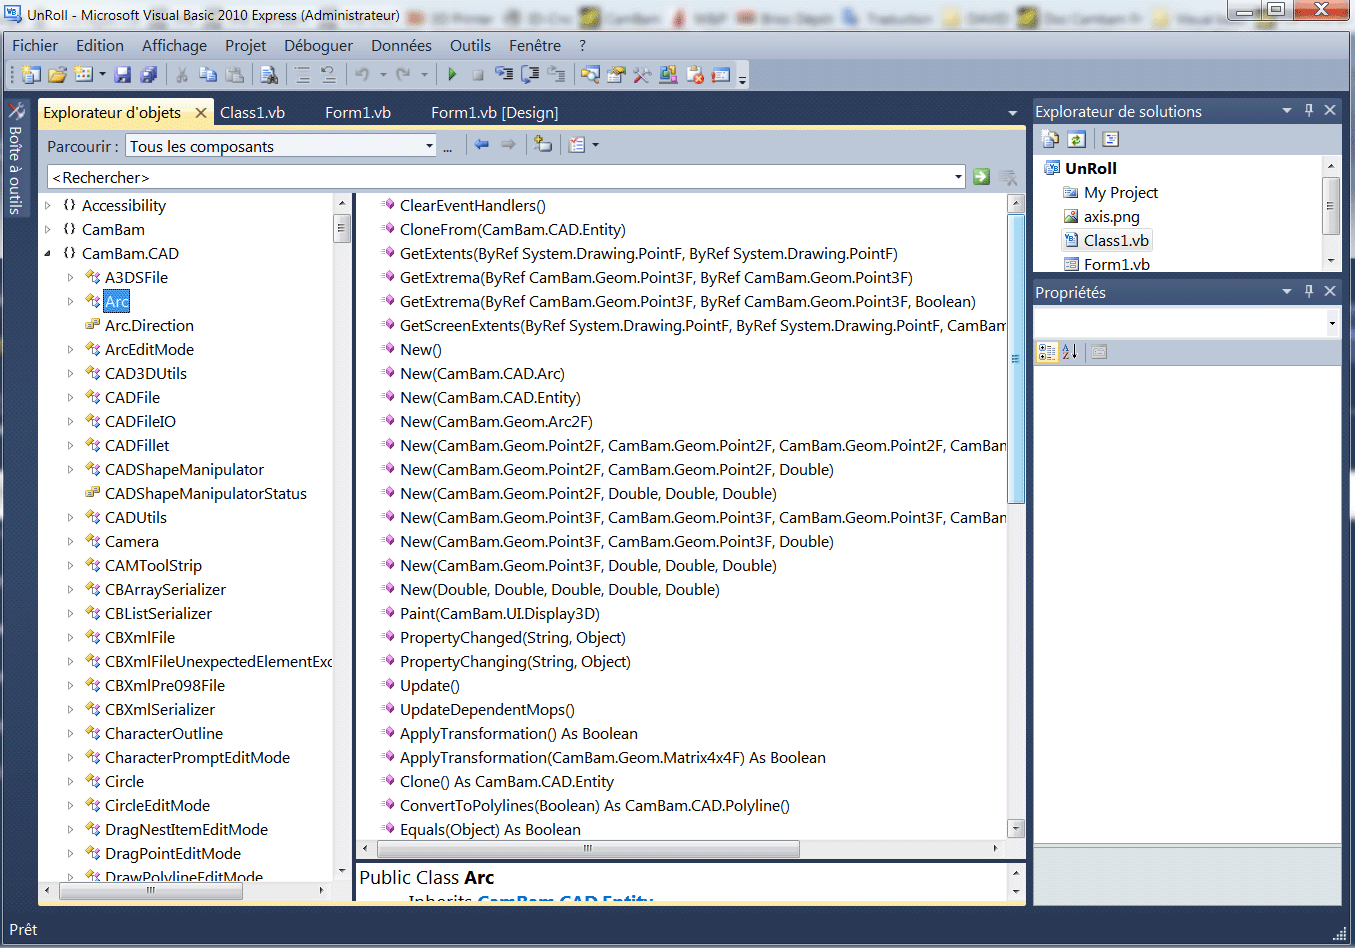
Task: Click the Step Out debug icon
Action: pos(556,75)
